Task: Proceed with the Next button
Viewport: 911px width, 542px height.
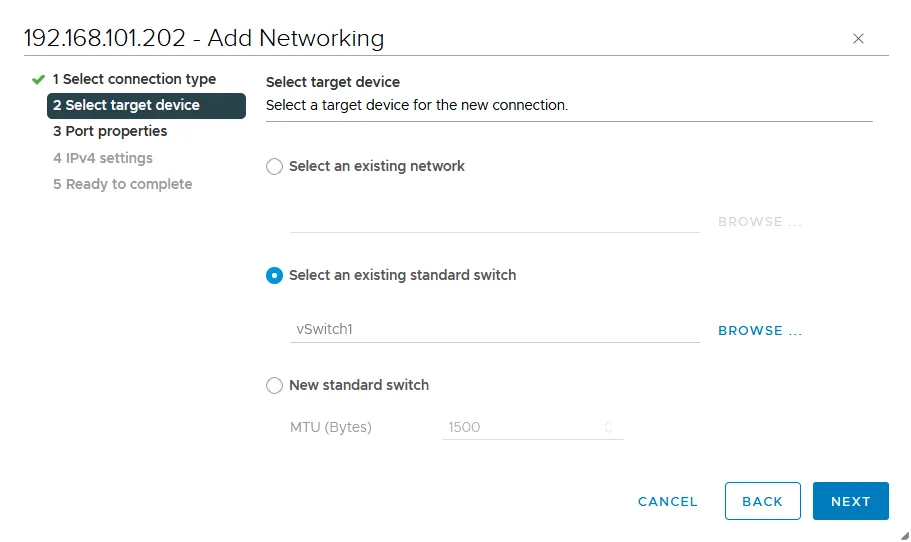Action: [x=850, y=502]
